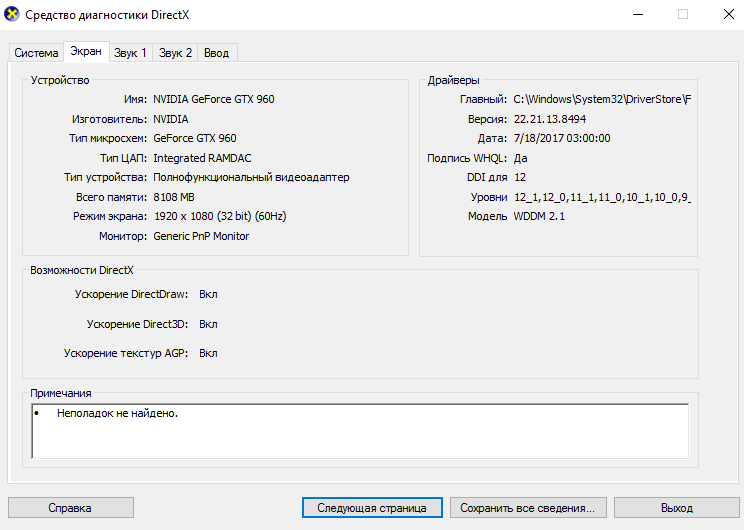Click DirectDraw acceleration status Вкл
Viewport: 744px width, 530px height.
coord(208,294)
